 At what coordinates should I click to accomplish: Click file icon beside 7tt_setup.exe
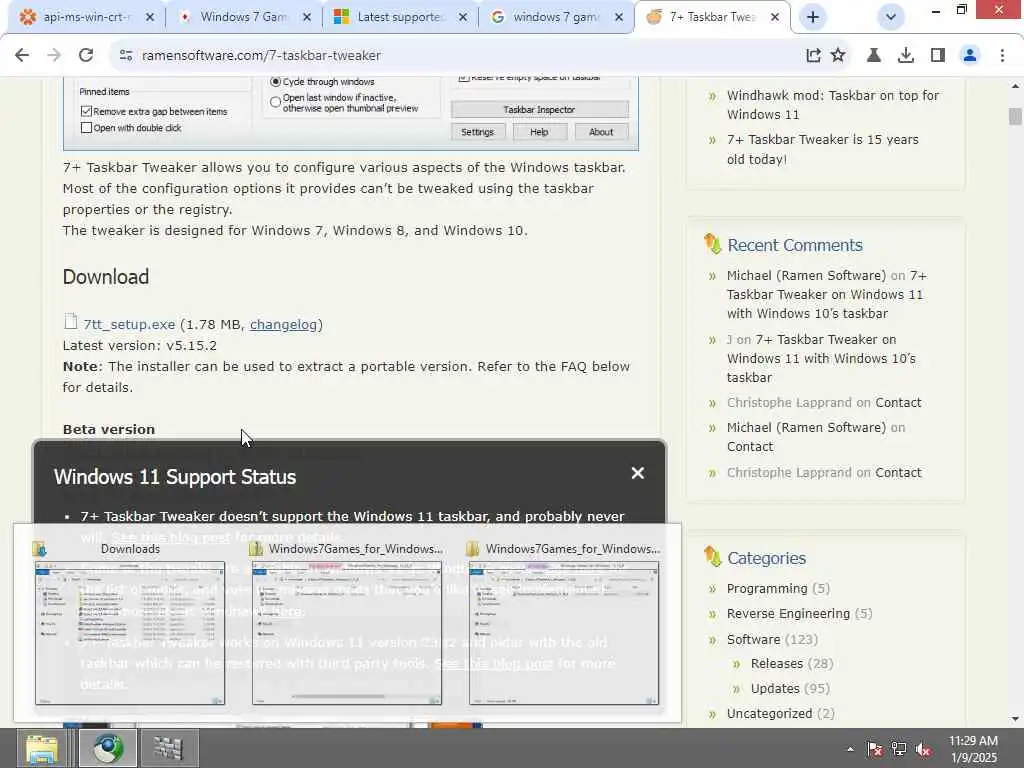pos(71,321)
